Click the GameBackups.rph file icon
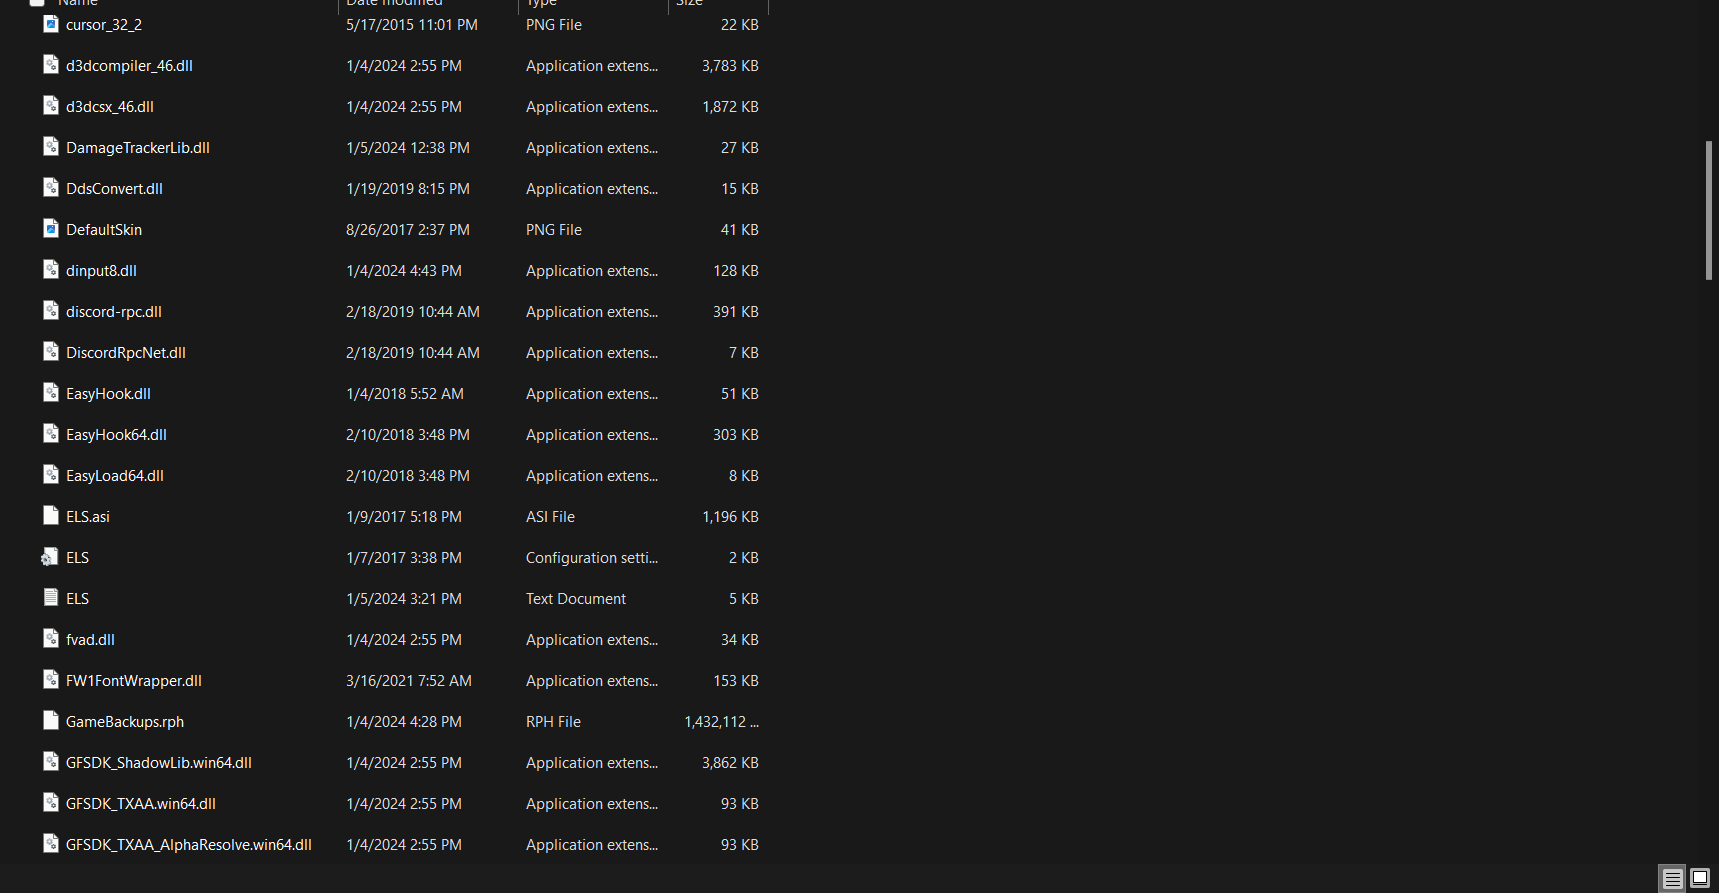The image size is (1719, 893). (51, 721)
